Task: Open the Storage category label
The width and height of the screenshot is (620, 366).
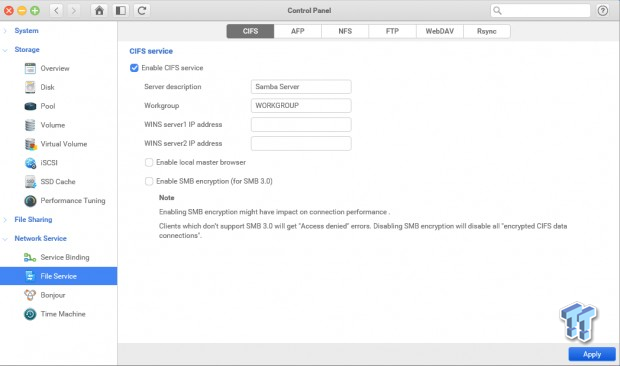Action: [27, 50]
